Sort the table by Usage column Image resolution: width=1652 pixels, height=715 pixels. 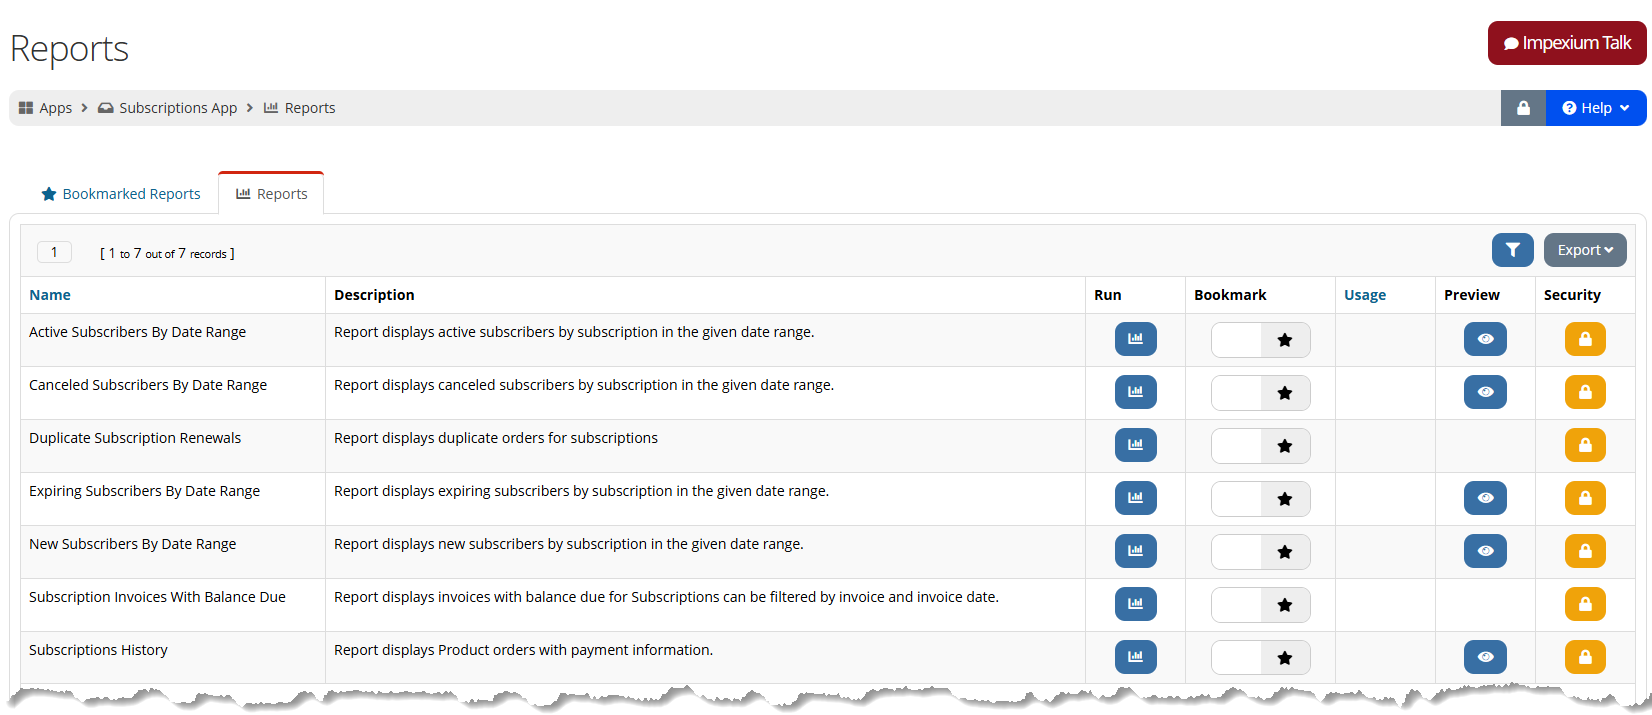coord(1365,295)
